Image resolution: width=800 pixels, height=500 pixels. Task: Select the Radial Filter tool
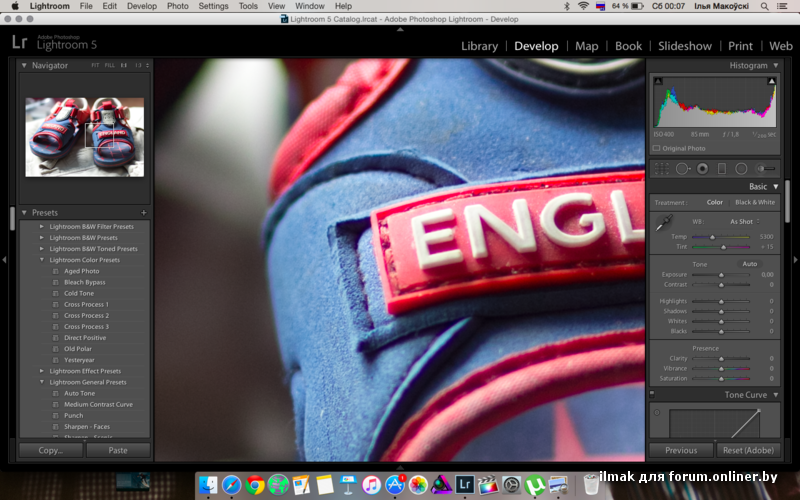[x=741, y=168]
